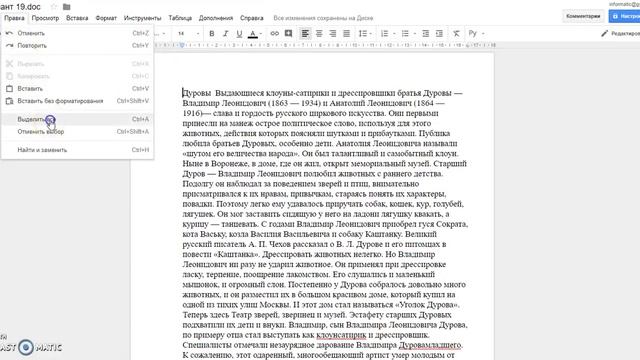Click the document title ending 19.doc
The height and width of the screenshot is (360, 640).
pyautogui.click(x=20, y=7)
